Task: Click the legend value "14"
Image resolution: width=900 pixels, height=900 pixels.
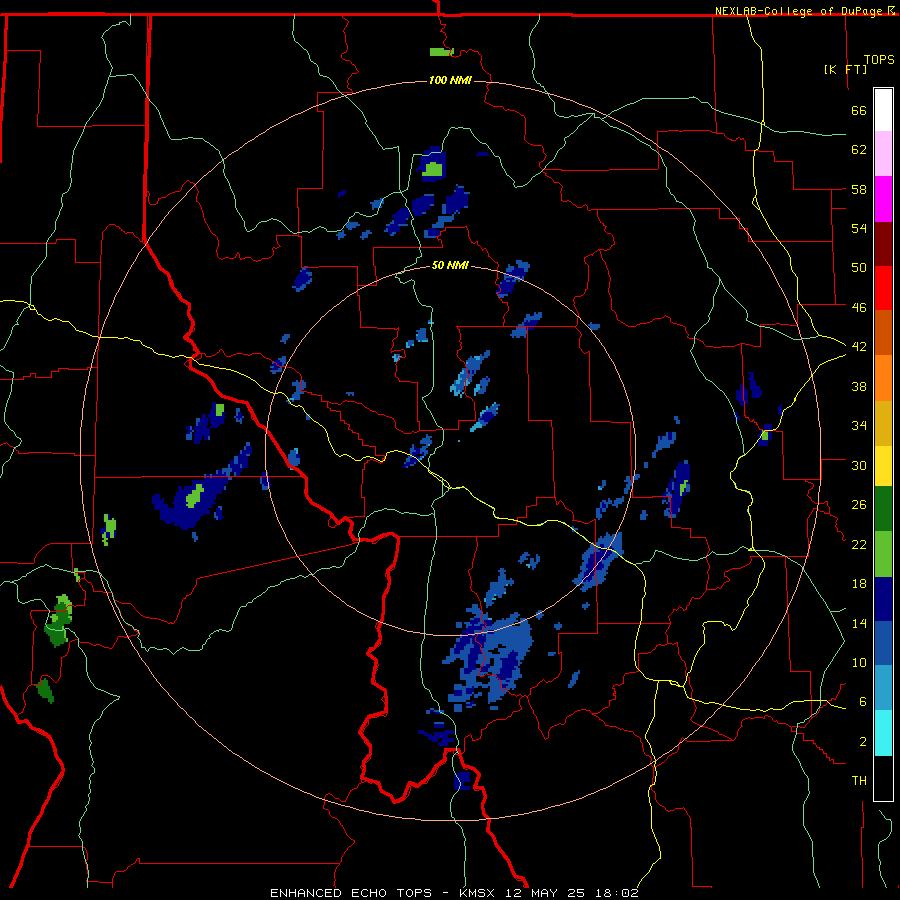Action: [x=859, y=623]
